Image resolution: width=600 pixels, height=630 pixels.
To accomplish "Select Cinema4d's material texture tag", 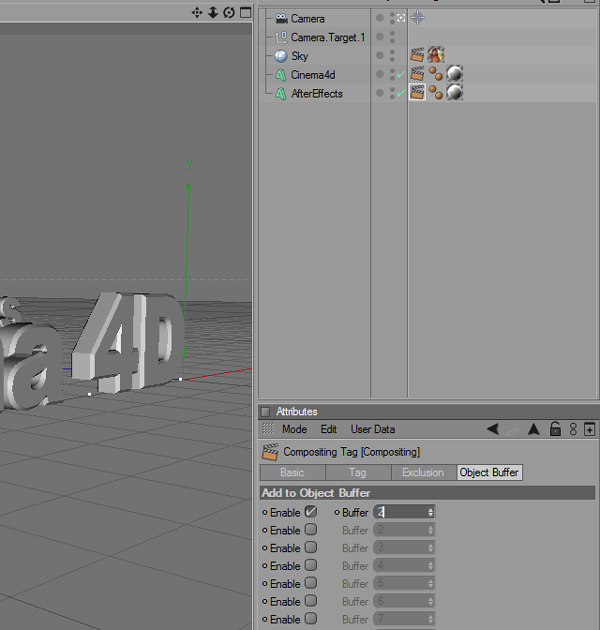I will pyautogui.click(x=455, y=74).
